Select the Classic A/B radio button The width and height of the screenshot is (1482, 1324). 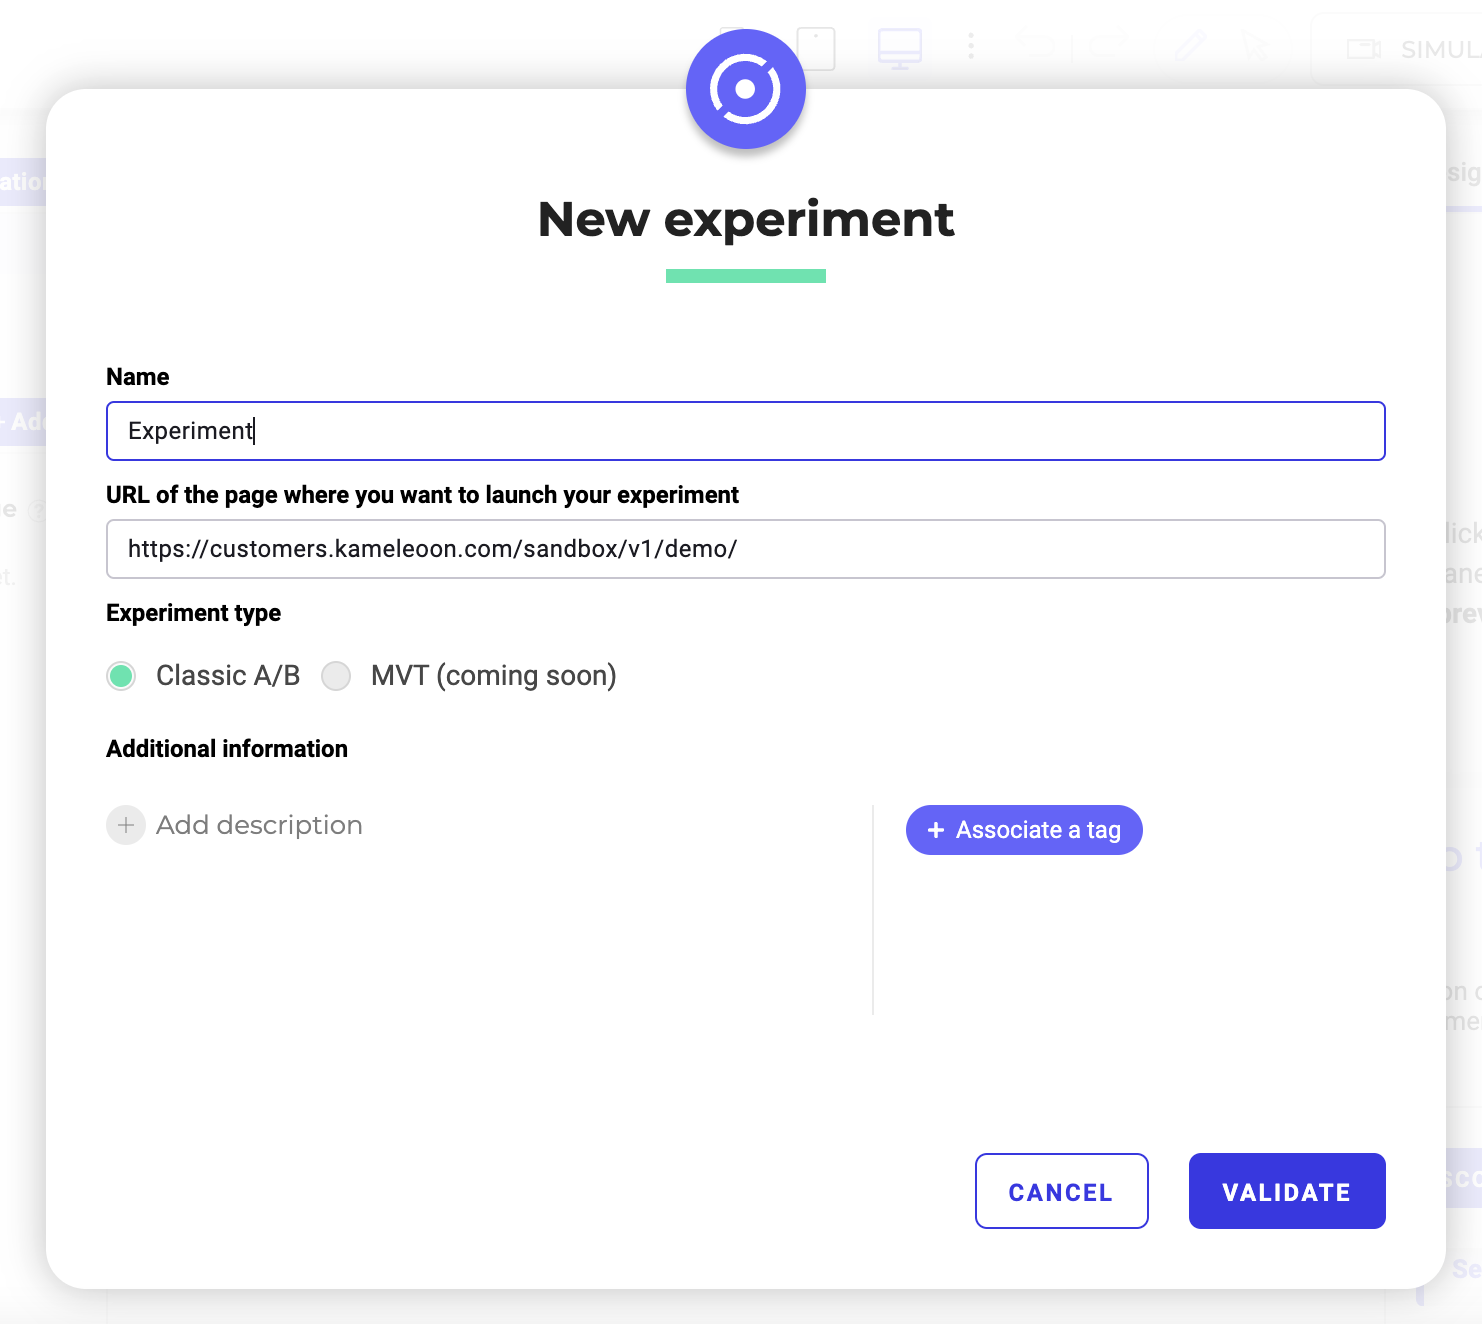tap(121, 676)
